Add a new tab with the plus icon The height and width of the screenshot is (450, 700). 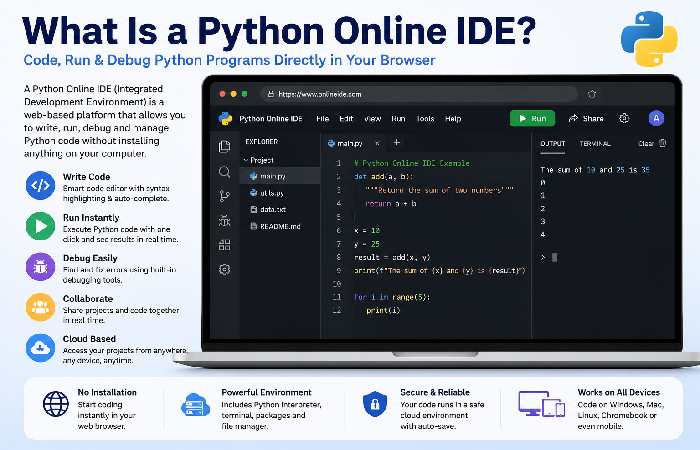(x=396, y=143)
